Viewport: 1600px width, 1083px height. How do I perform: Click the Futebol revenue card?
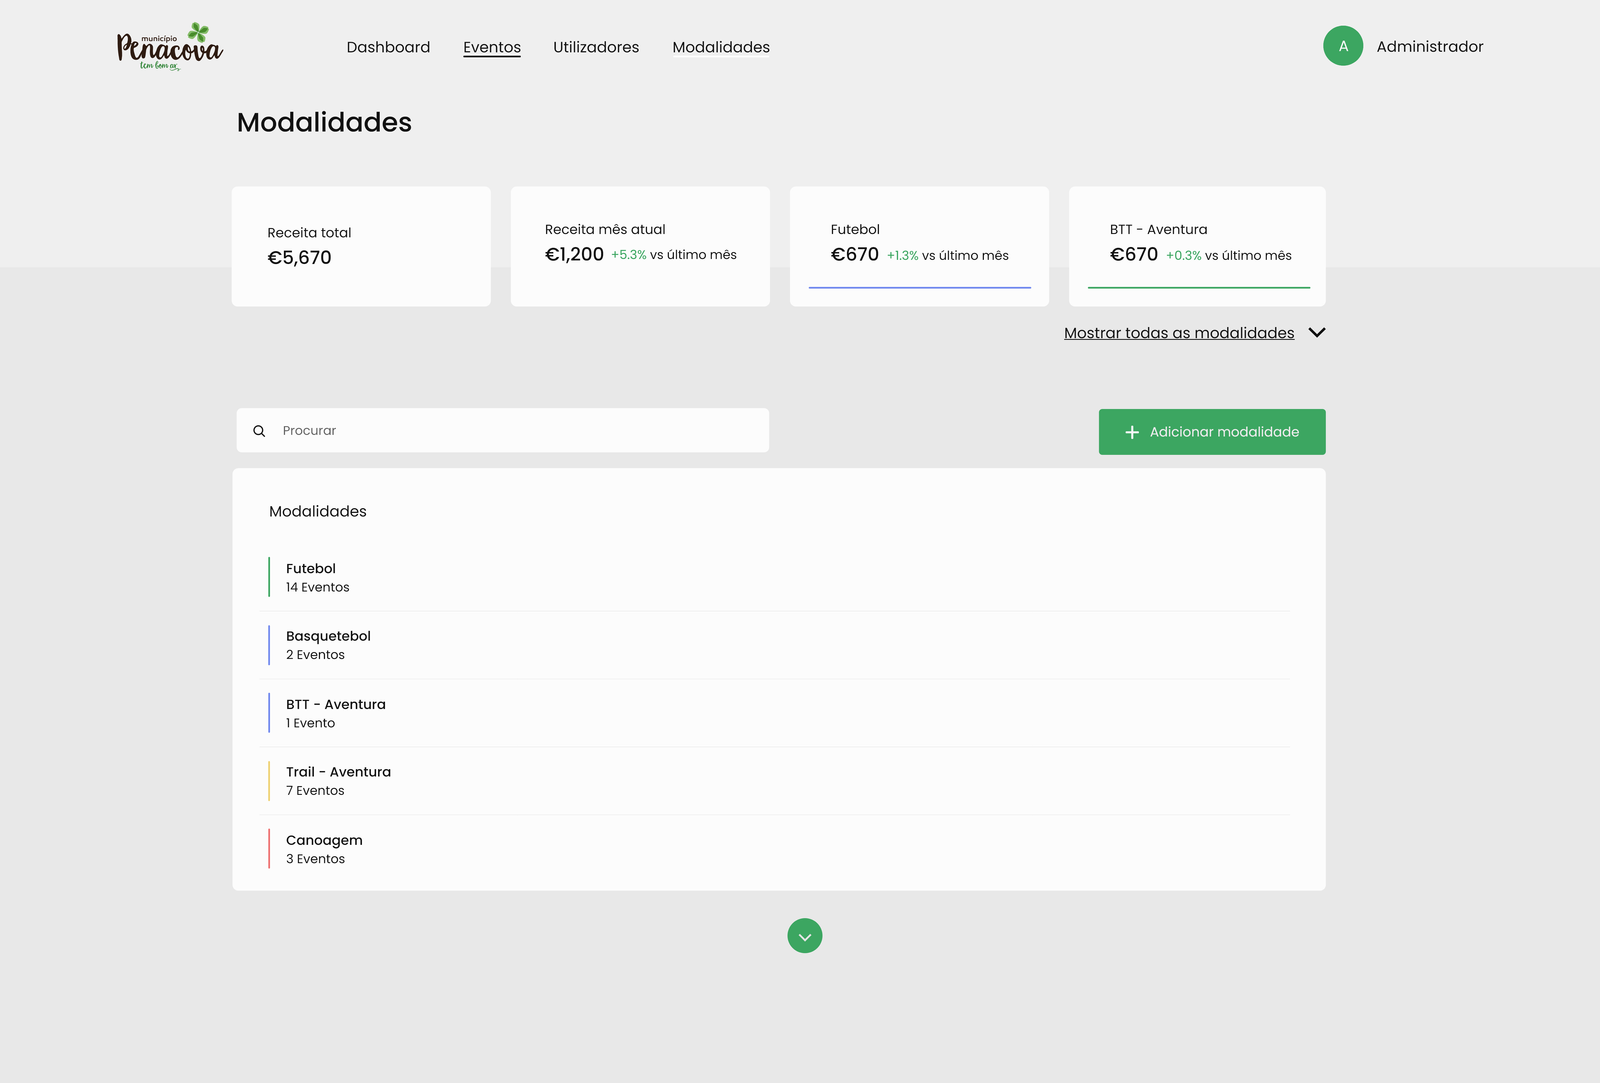pyautogui.click(x=919, y=246)
